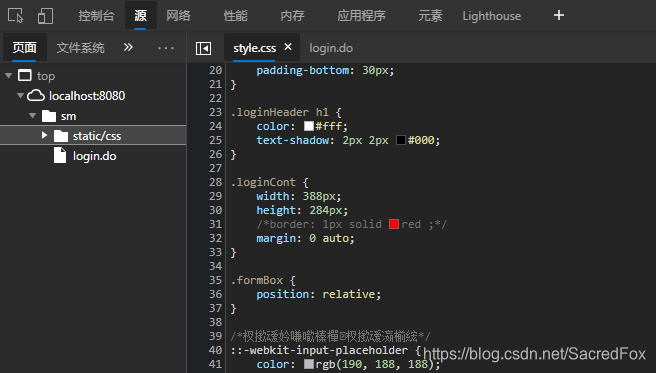Open the Lighthouse tab

[x=492, y=16]
